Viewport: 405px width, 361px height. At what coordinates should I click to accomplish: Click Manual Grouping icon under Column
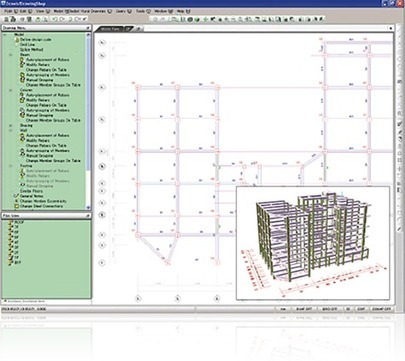tap(22, 115)
